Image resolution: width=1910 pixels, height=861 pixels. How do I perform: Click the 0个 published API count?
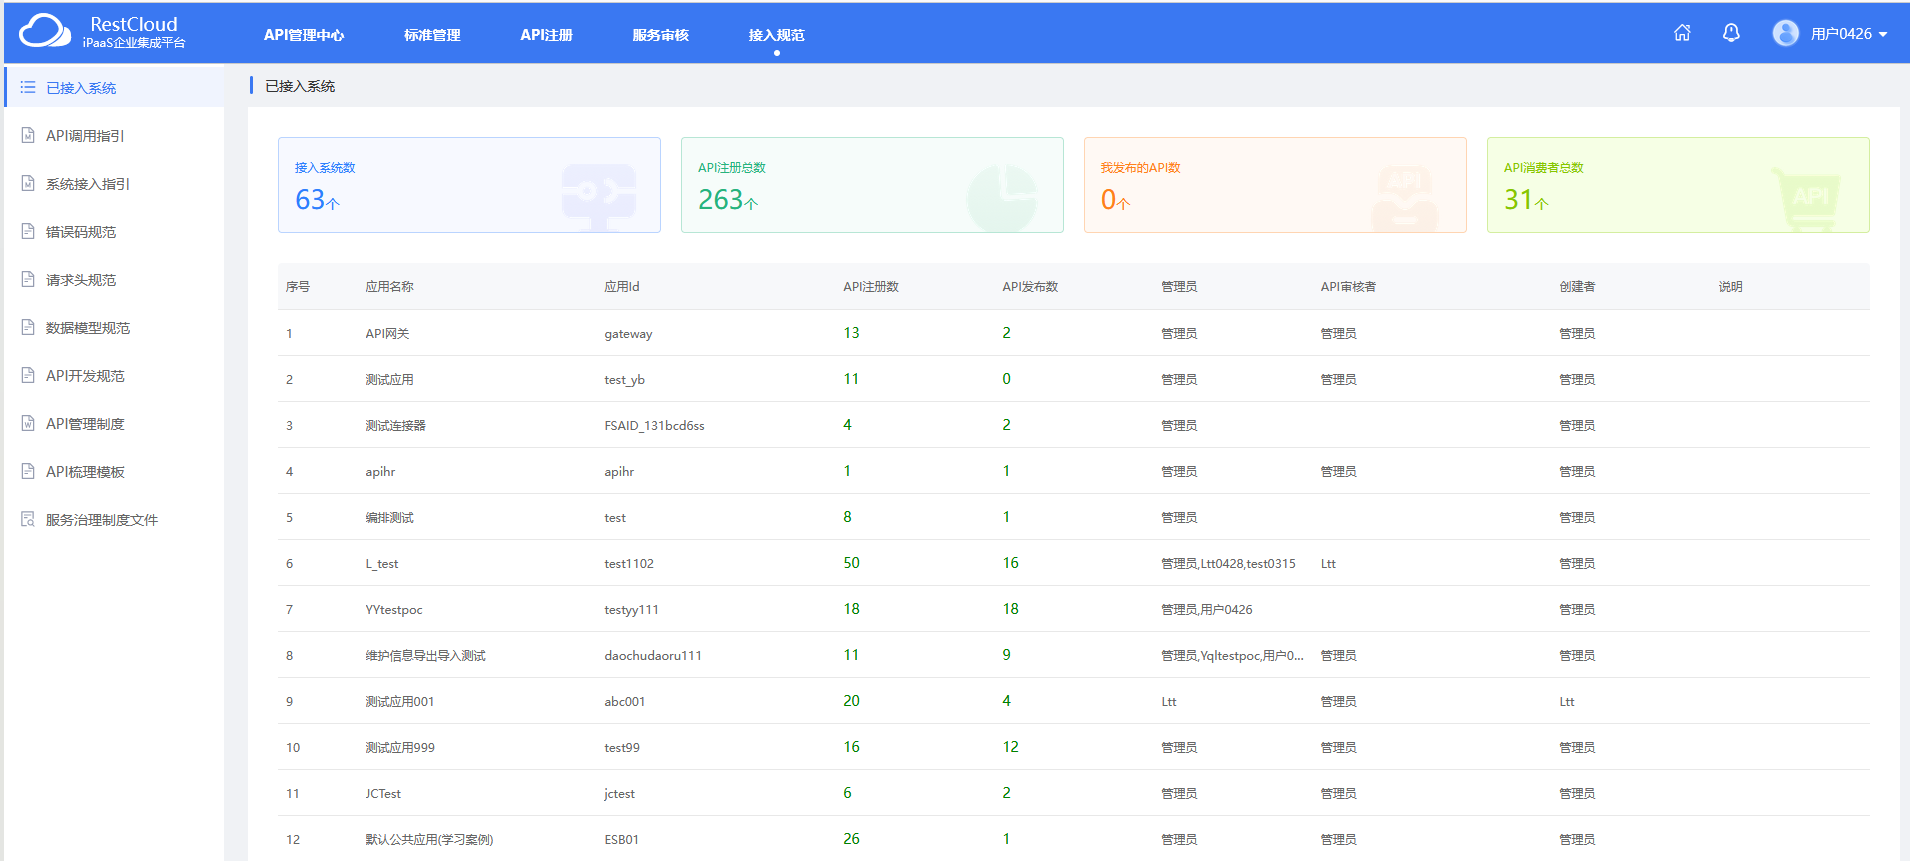pos(1115,200)
